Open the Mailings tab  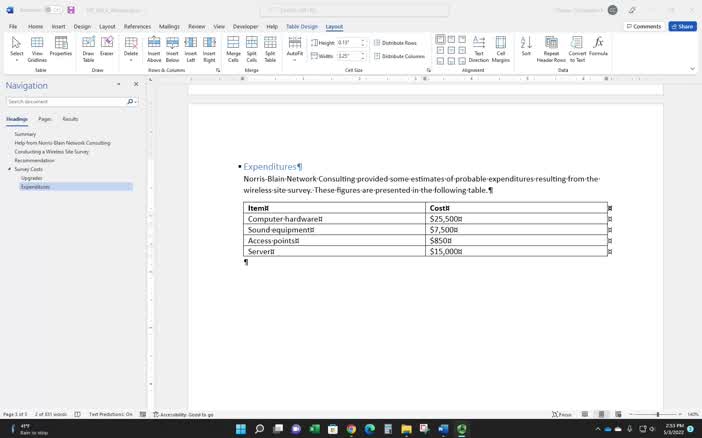pyautogui.click(x=169, y=26)
